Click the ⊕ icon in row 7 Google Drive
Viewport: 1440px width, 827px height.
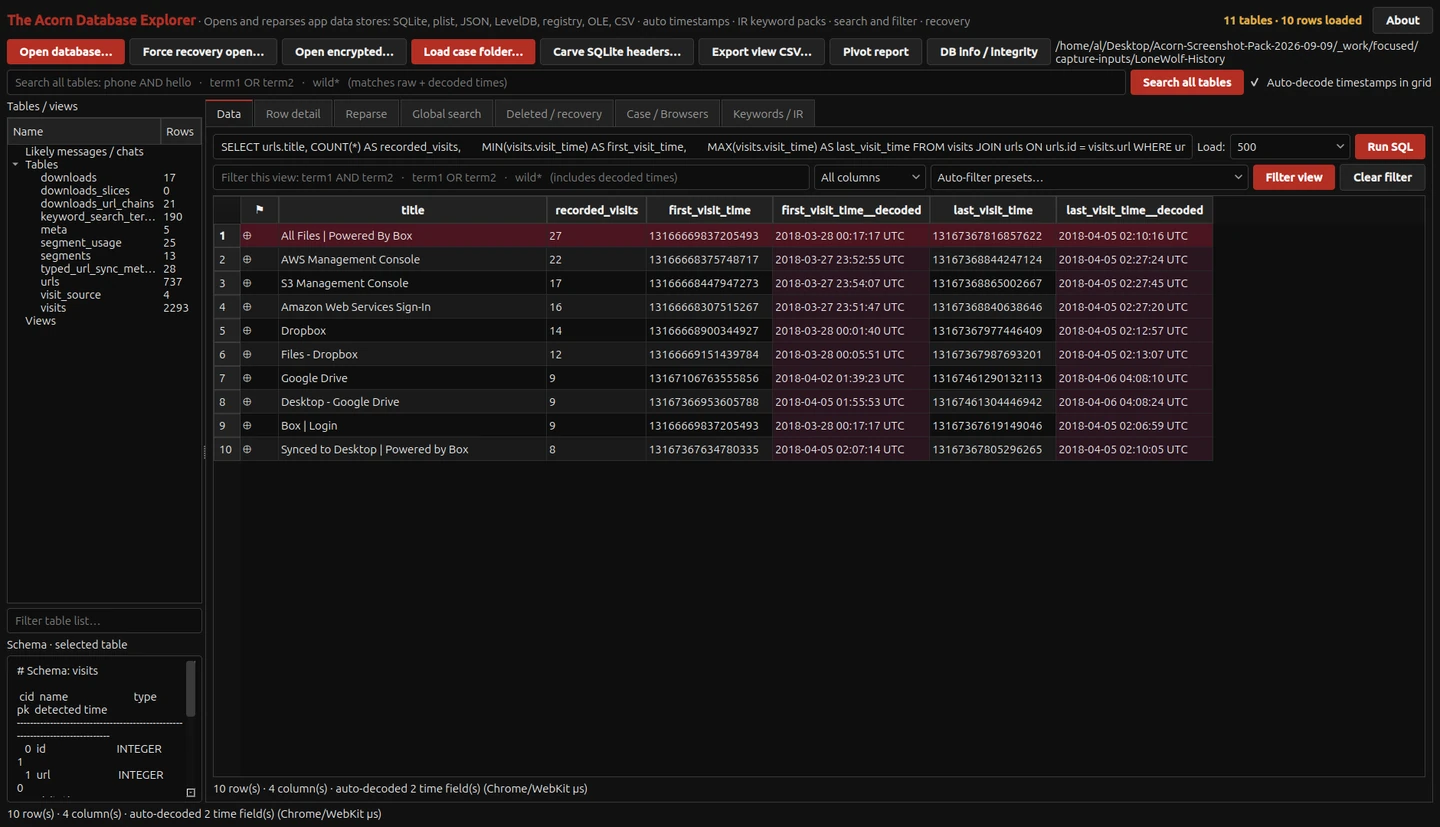247,378
